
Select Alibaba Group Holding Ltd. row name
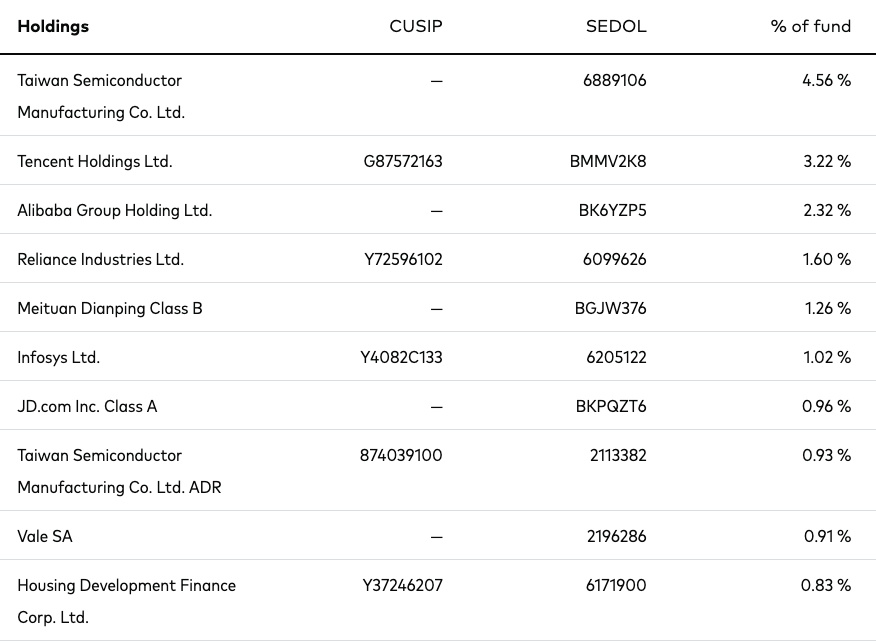click(x=115, y=210)
